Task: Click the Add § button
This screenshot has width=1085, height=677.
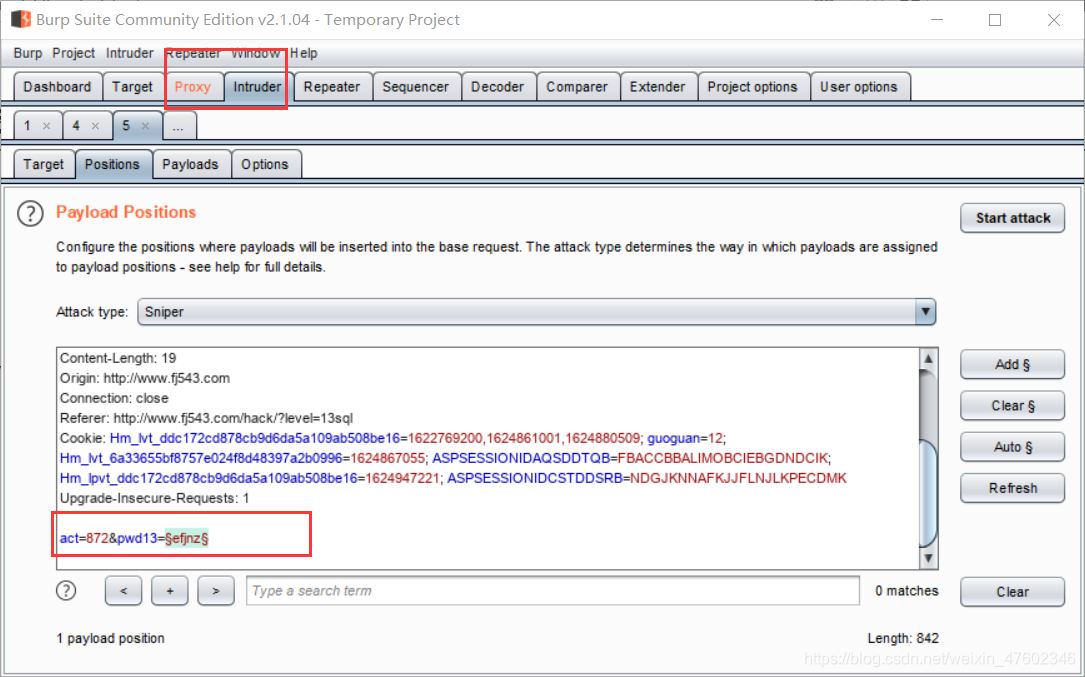Action: [1013, 364]
